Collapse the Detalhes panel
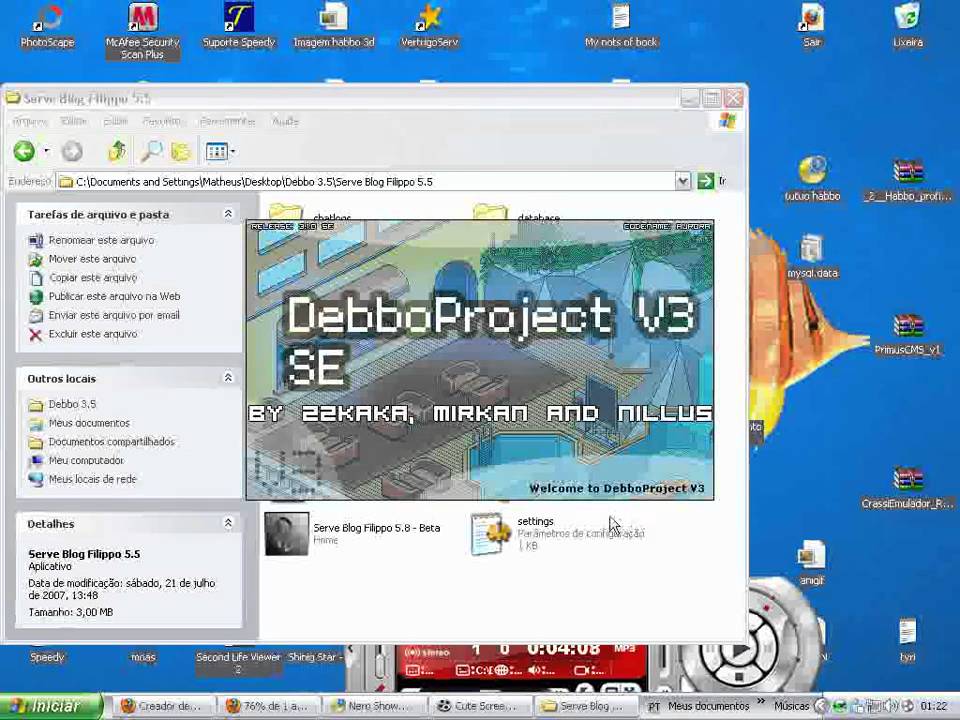This screenshot has width=960, height=720. 228,523
